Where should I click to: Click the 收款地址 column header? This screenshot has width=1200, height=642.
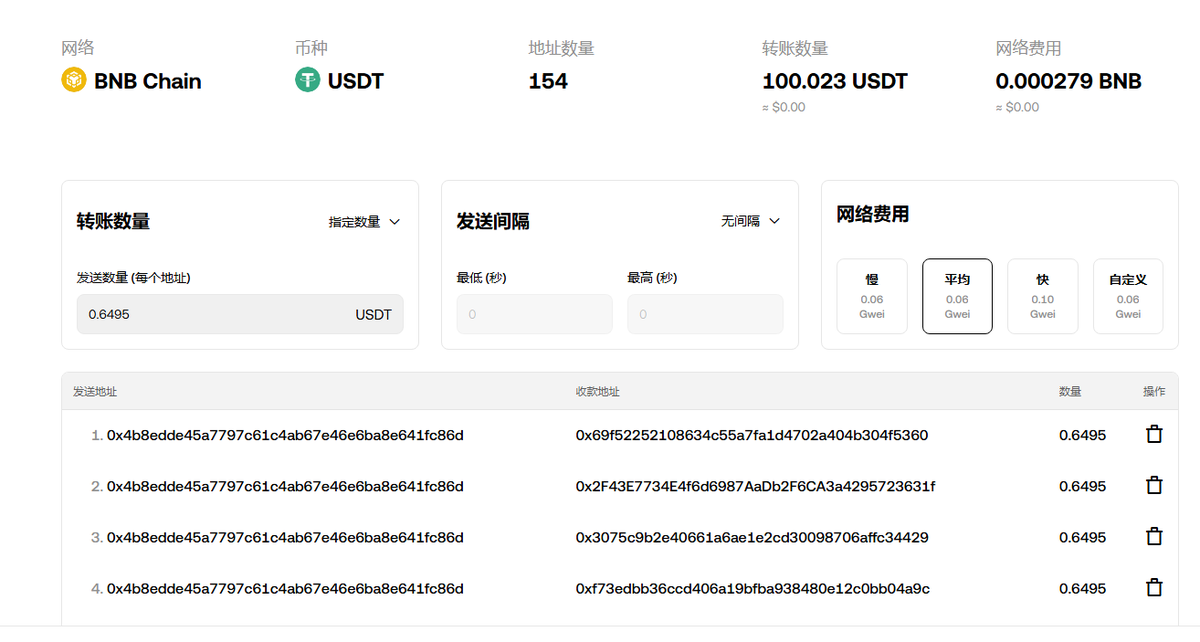click(598, 392)
